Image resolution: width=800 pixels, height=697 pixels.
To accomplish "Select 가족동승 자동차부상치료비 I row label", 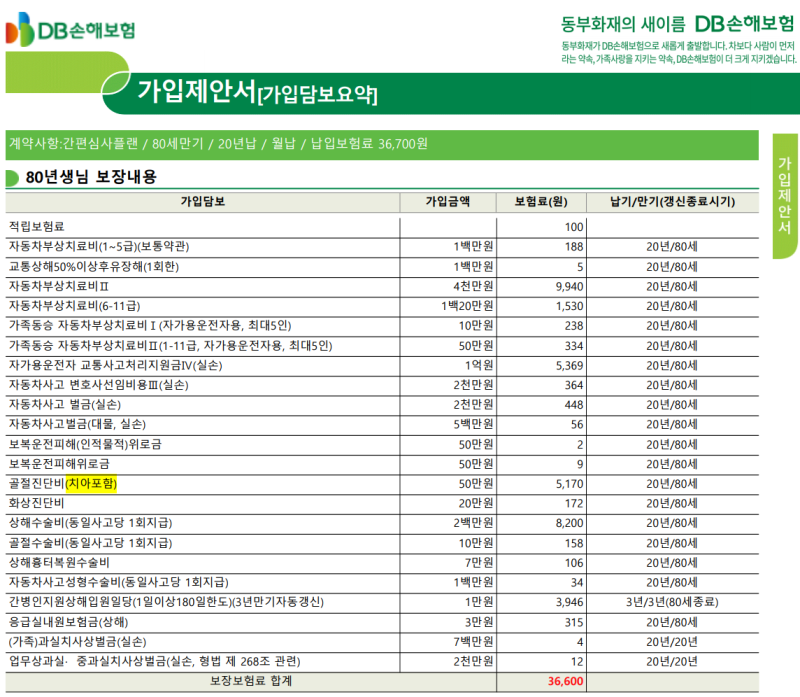I will coord(150,326).
